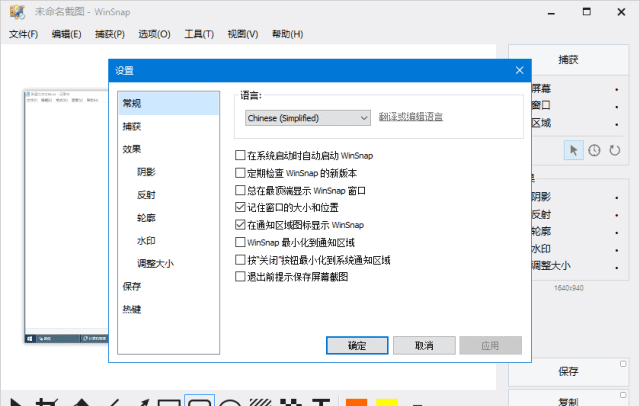Open the 选项(O) menu
This screenshot has width=640, height=406.
[154, 34]
